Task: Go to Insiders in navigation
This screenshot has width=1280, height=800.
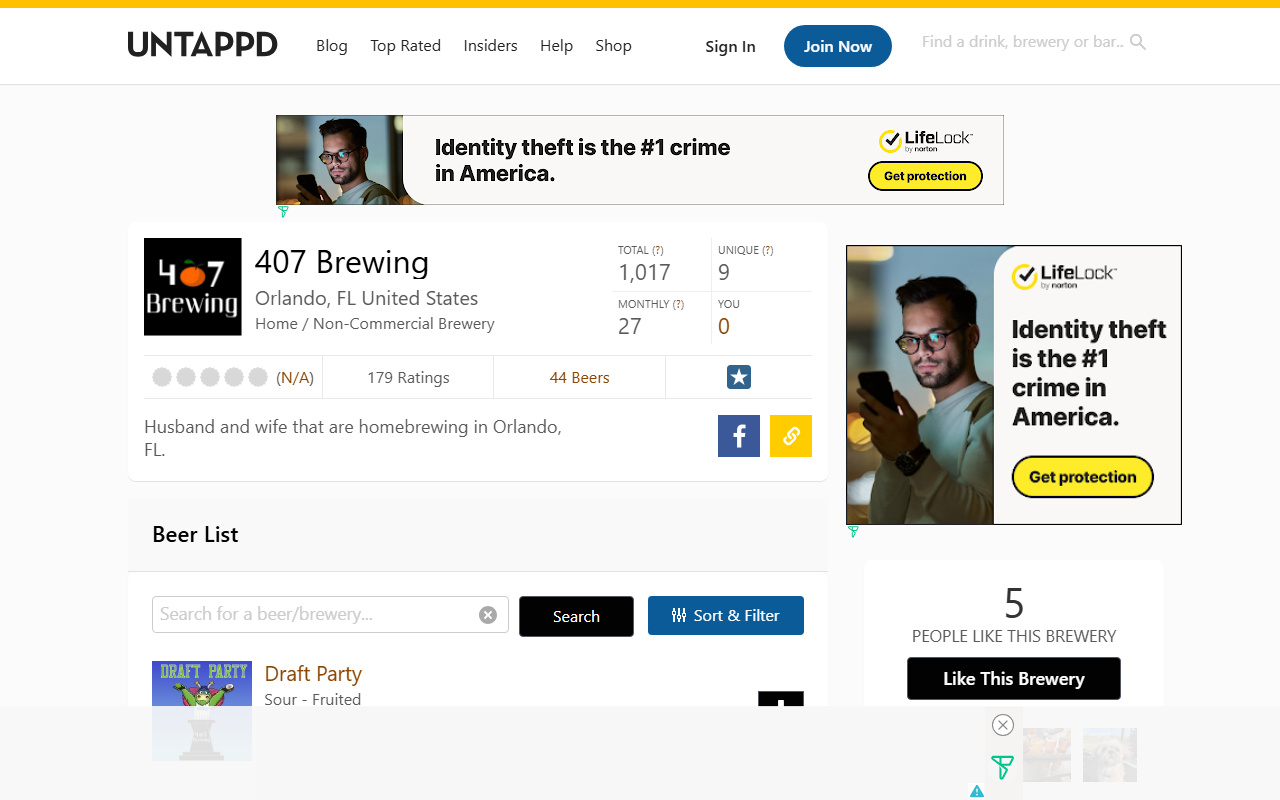Action: [x=491, y=45]
